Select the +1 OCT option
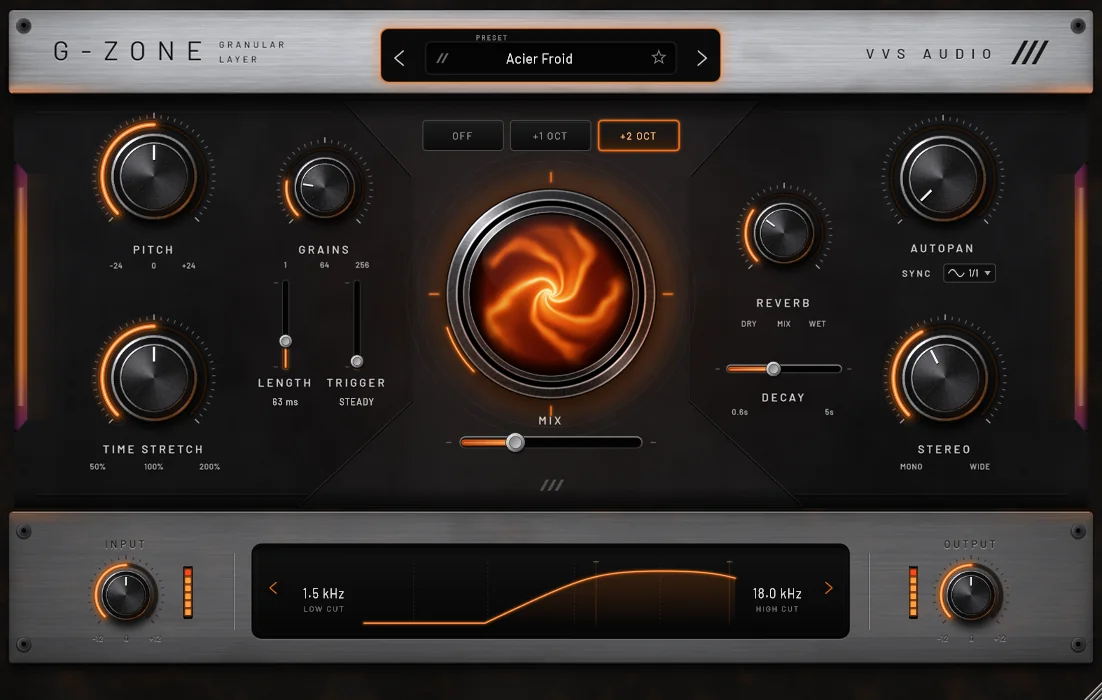The width and height of the screenshot is (1102, 700). [550, 136]
